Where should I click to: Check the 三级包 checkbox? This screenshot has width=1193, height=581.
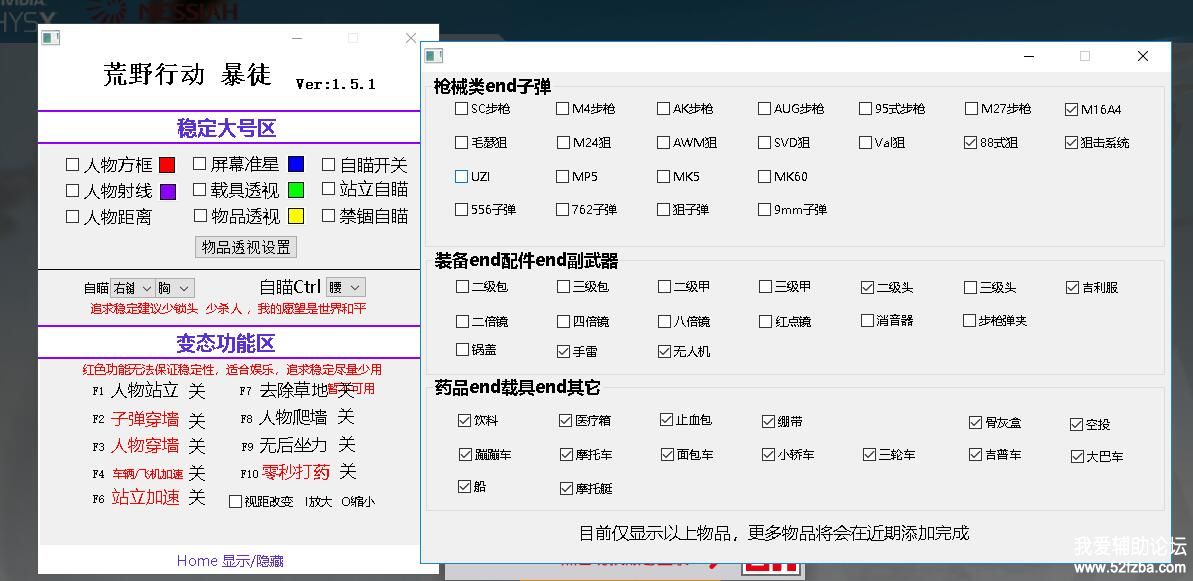[563, 287]
